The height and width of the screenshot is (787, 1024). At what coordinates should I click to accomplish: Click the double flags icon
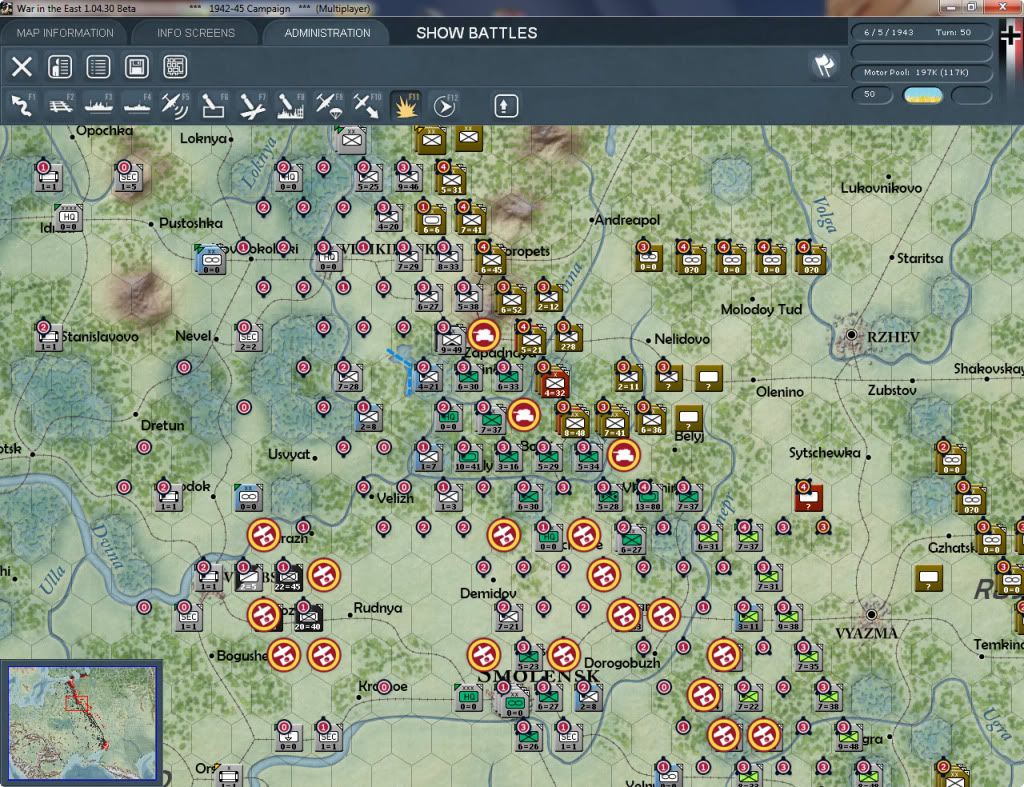tap(824, 65)
